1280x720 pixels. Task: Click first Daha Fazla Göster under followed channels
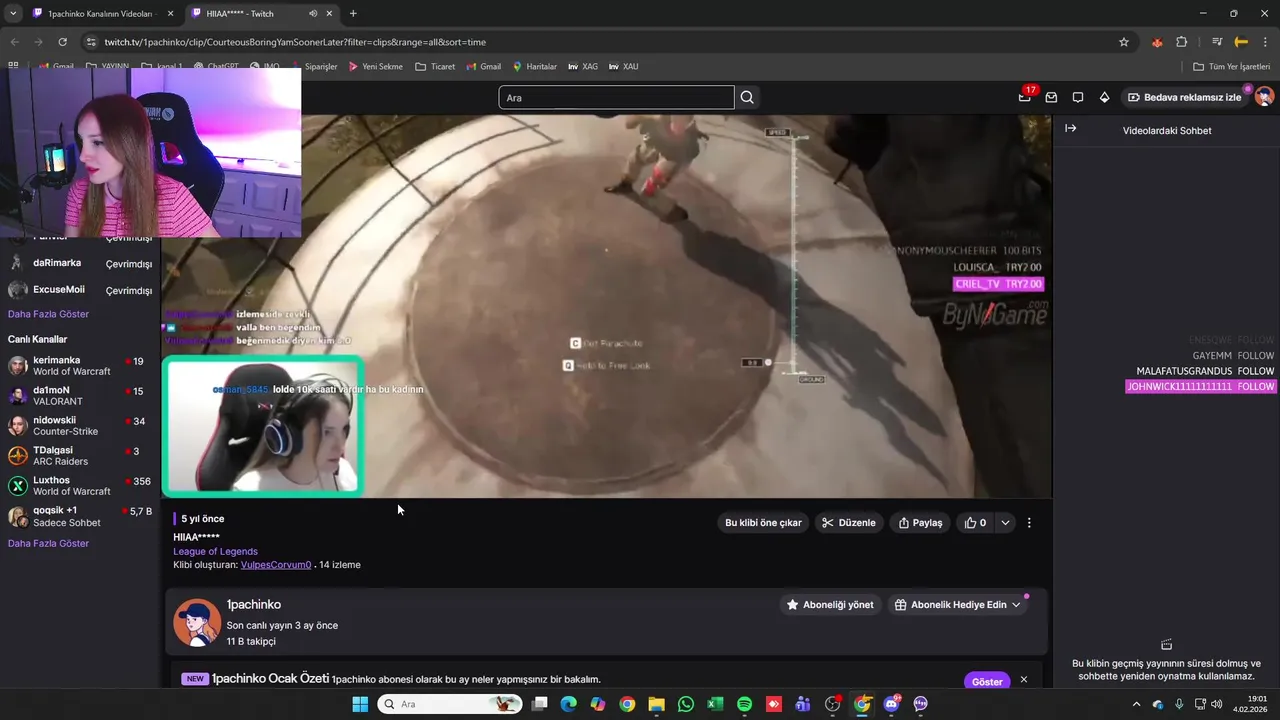(48, 314)
